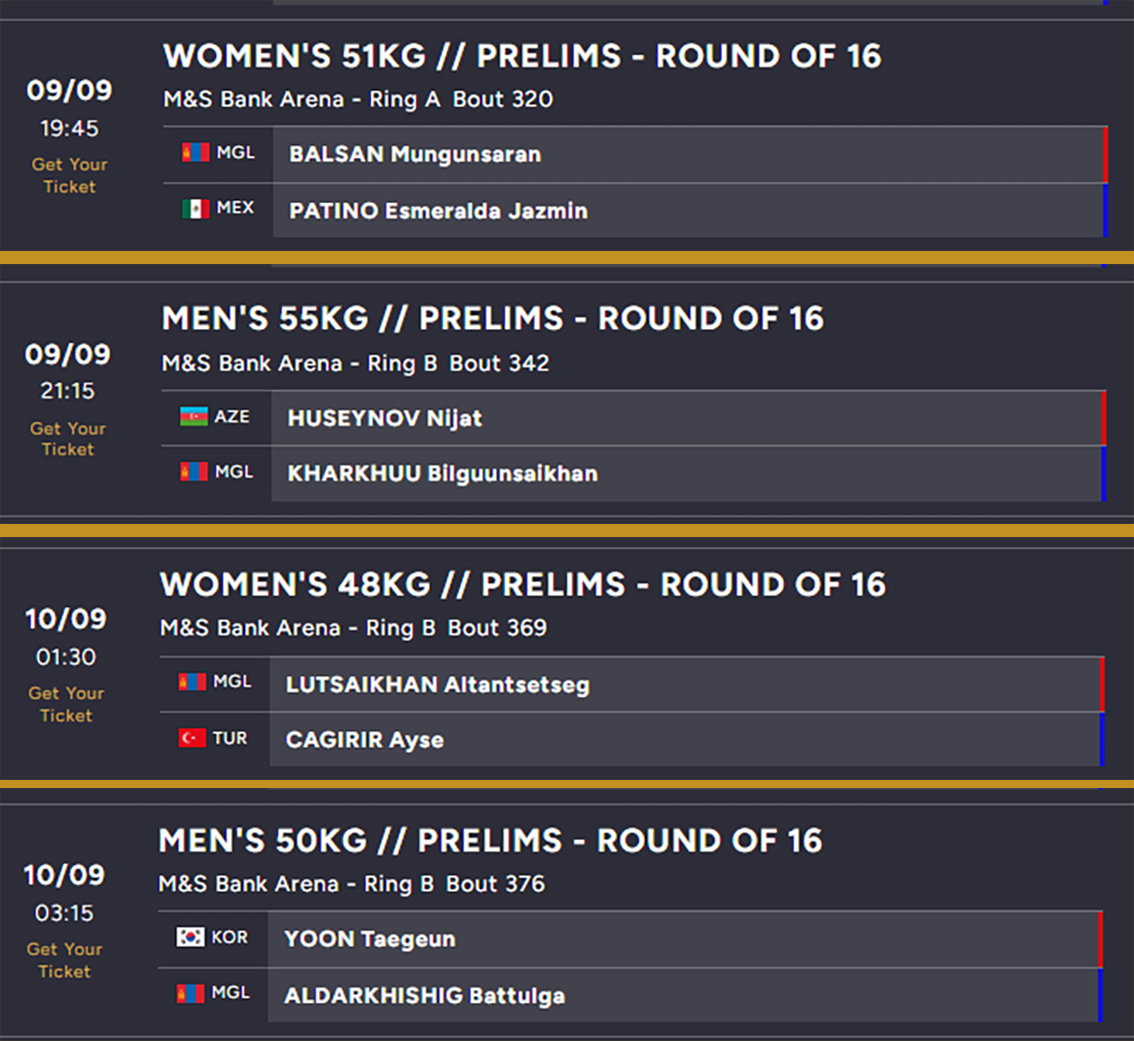Image resolution: width=1134 pixels, height=1041 pixels.
Task: Get your ticket for Women's 48KG bout
Action: tap(66, 704)
